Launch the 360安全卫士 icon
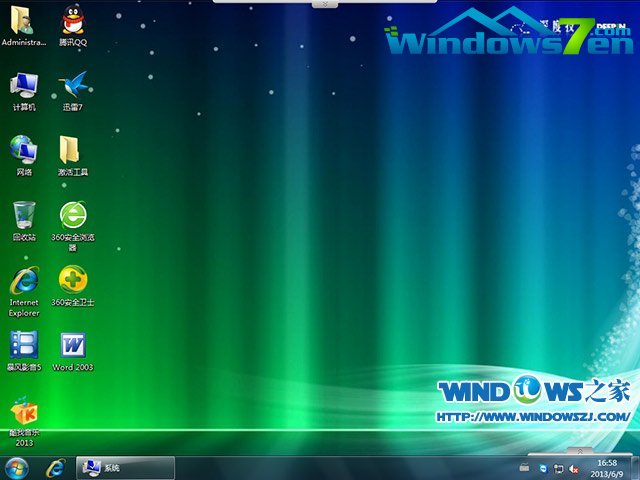Screen dimensions: 640x480 click(x=73, y=286)
